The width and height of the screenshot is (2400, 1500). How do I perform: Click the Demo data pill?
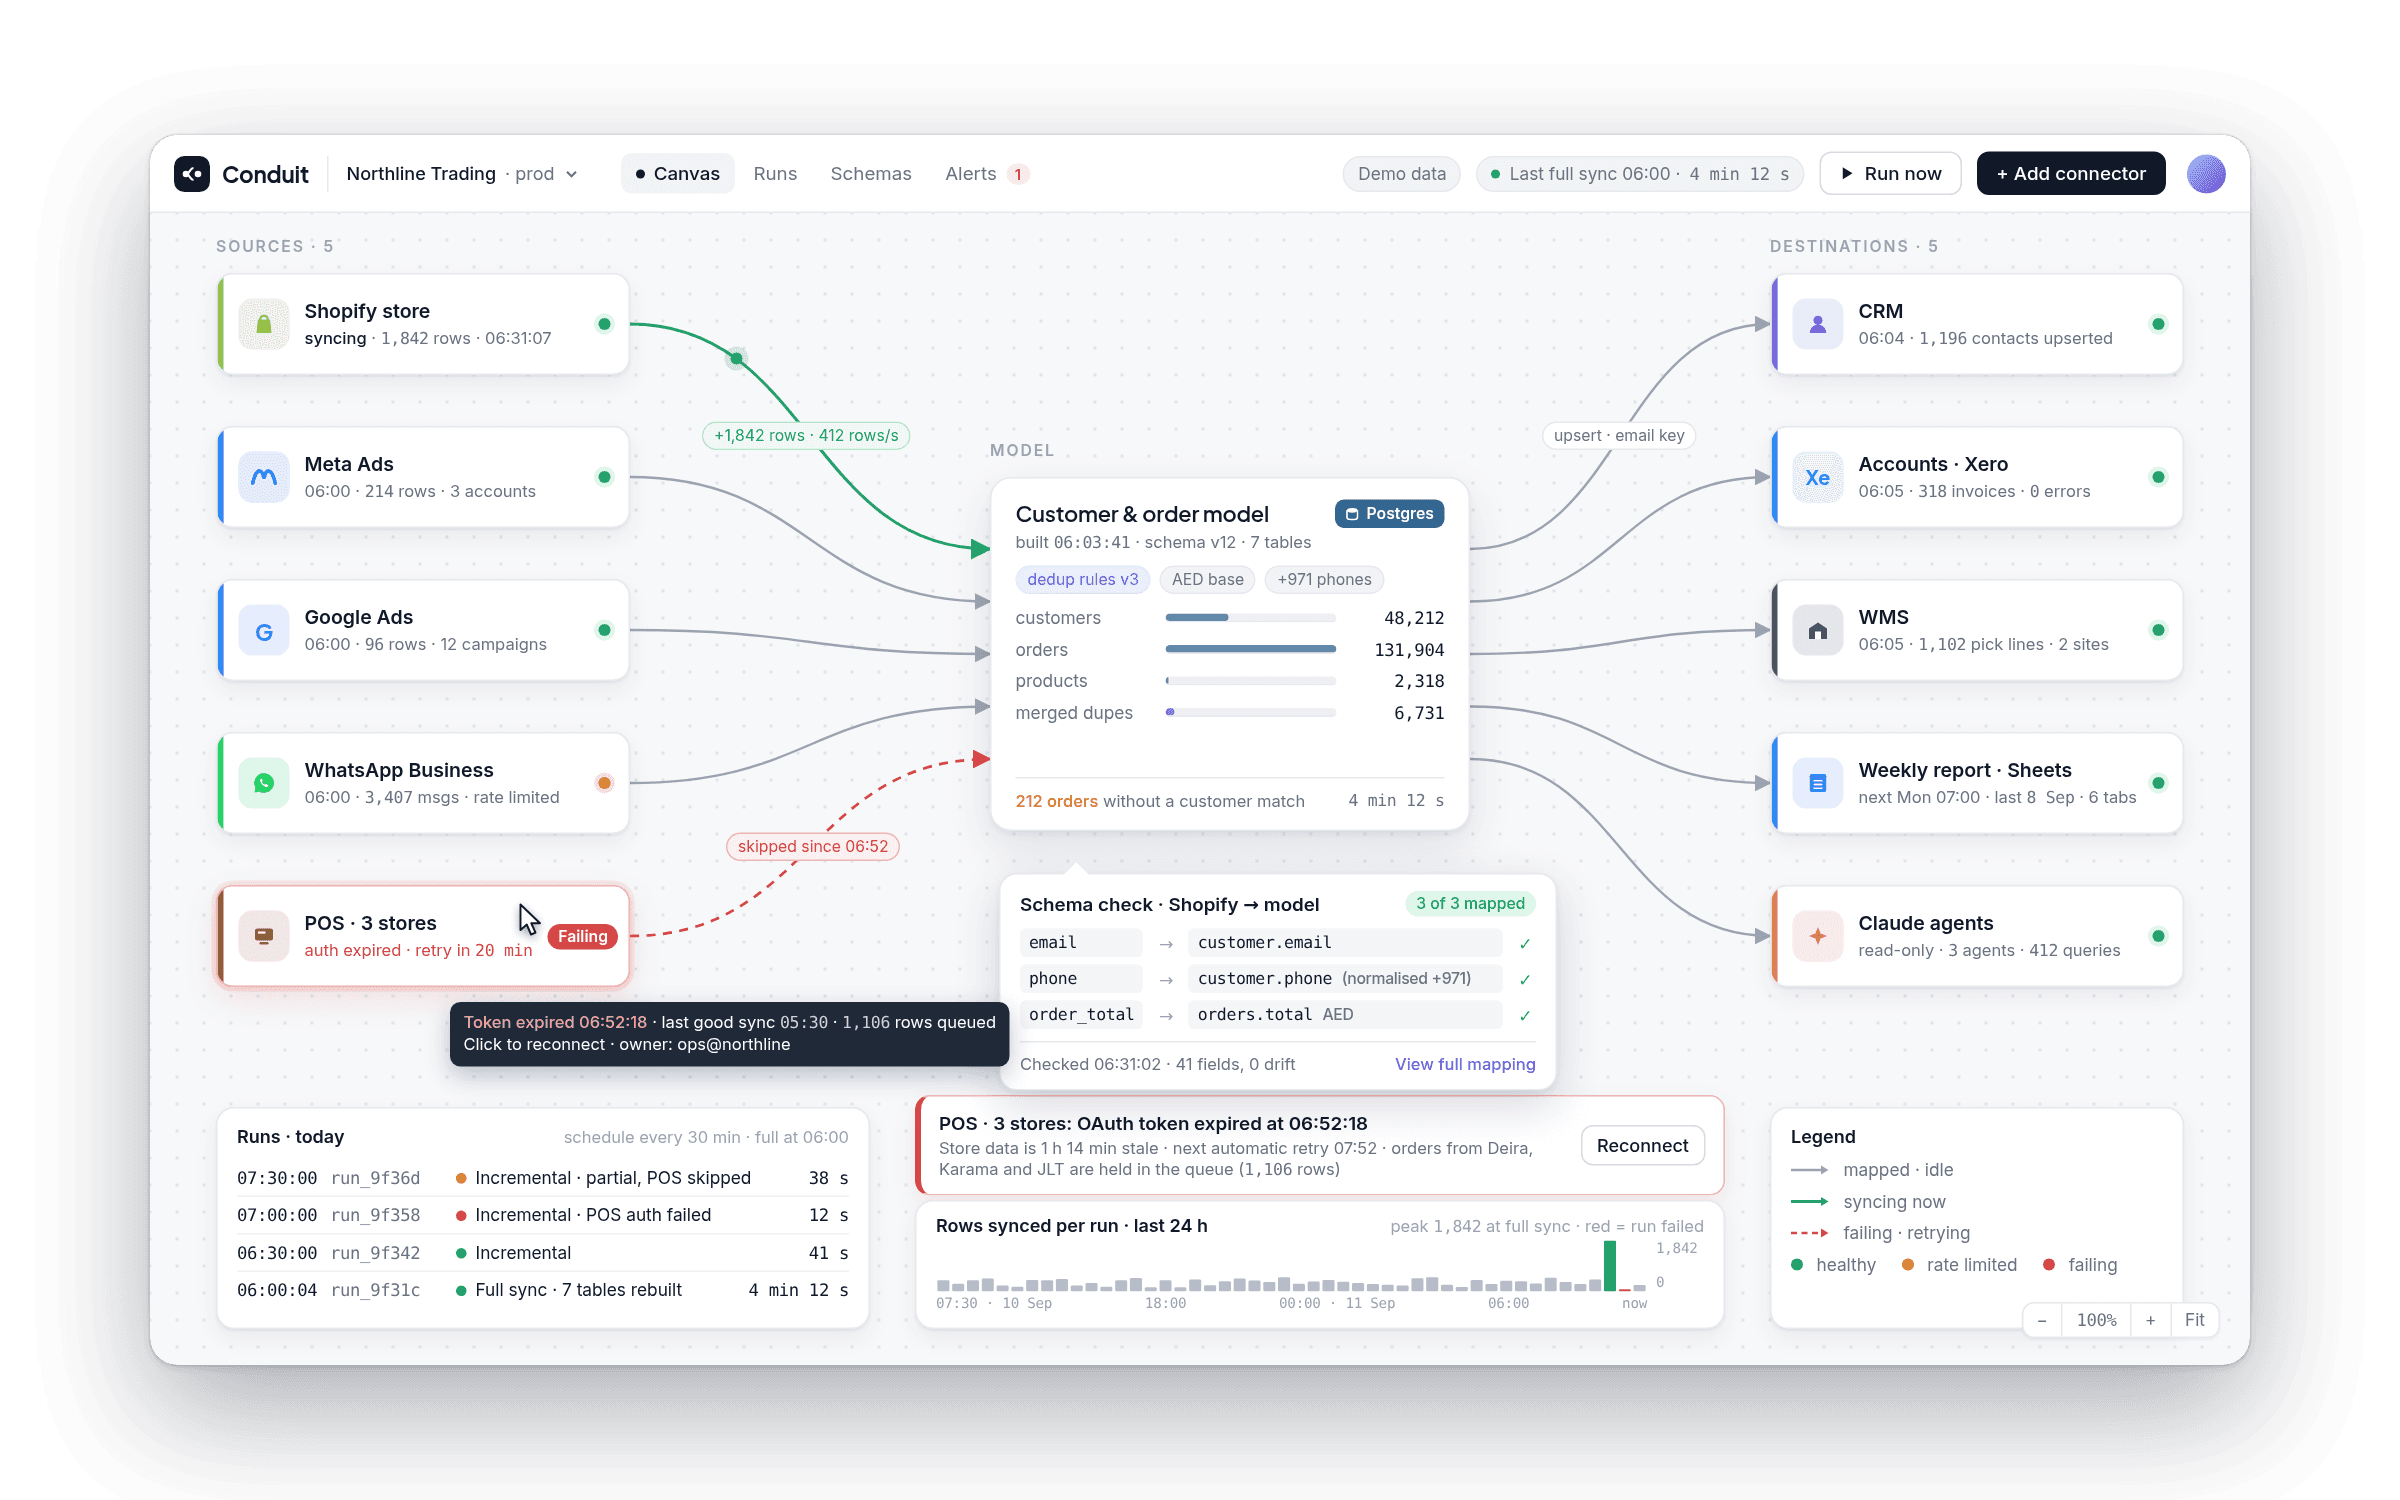point(1401,174)
